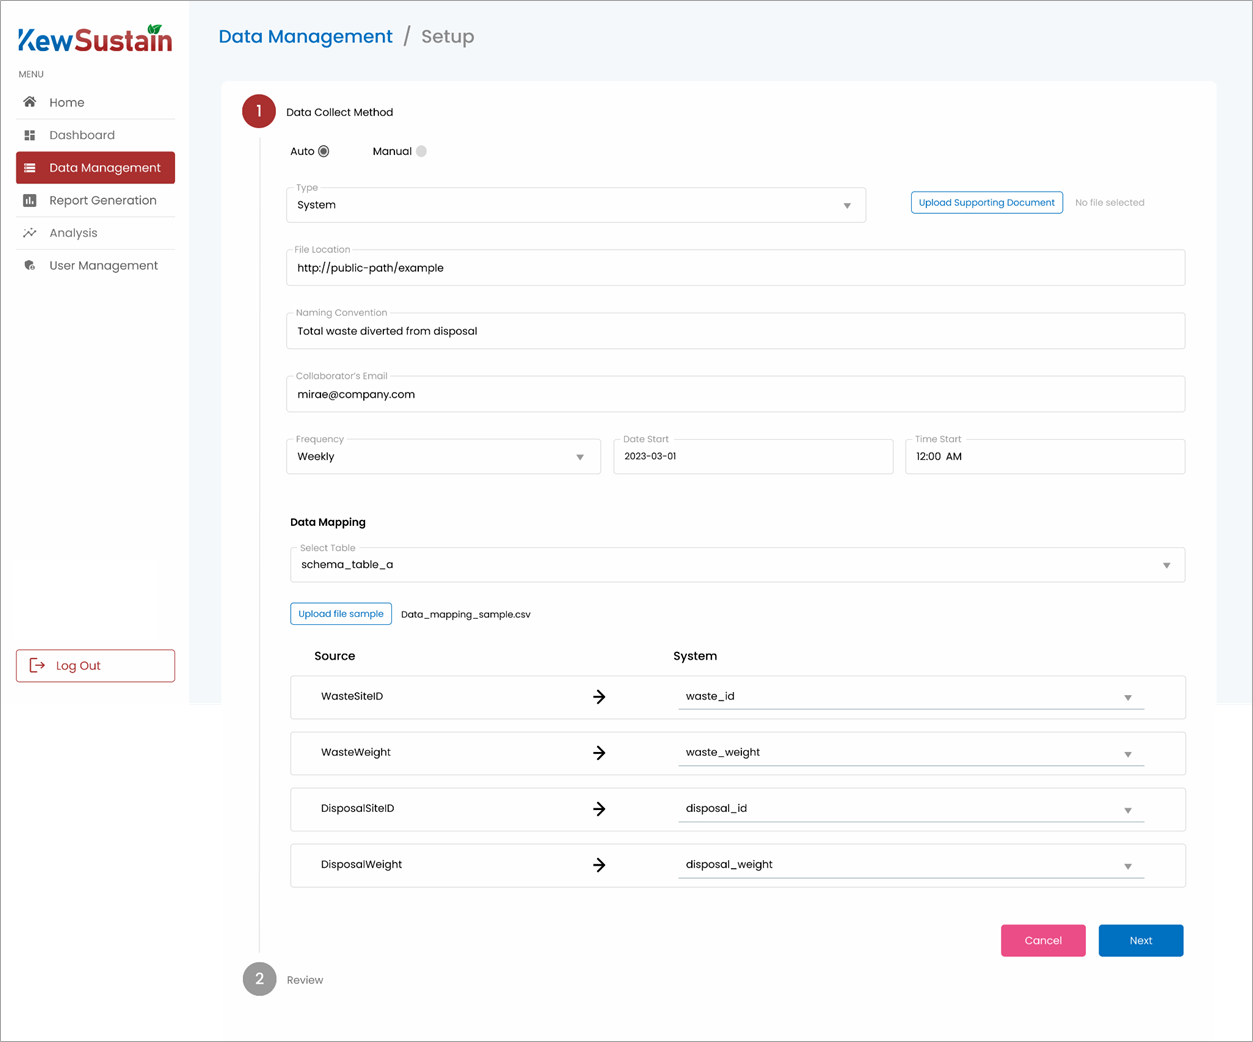Open Dashboard from the sidebar menu
This screenshot has height=1042, width=1253.
click(x=95, y=135)
